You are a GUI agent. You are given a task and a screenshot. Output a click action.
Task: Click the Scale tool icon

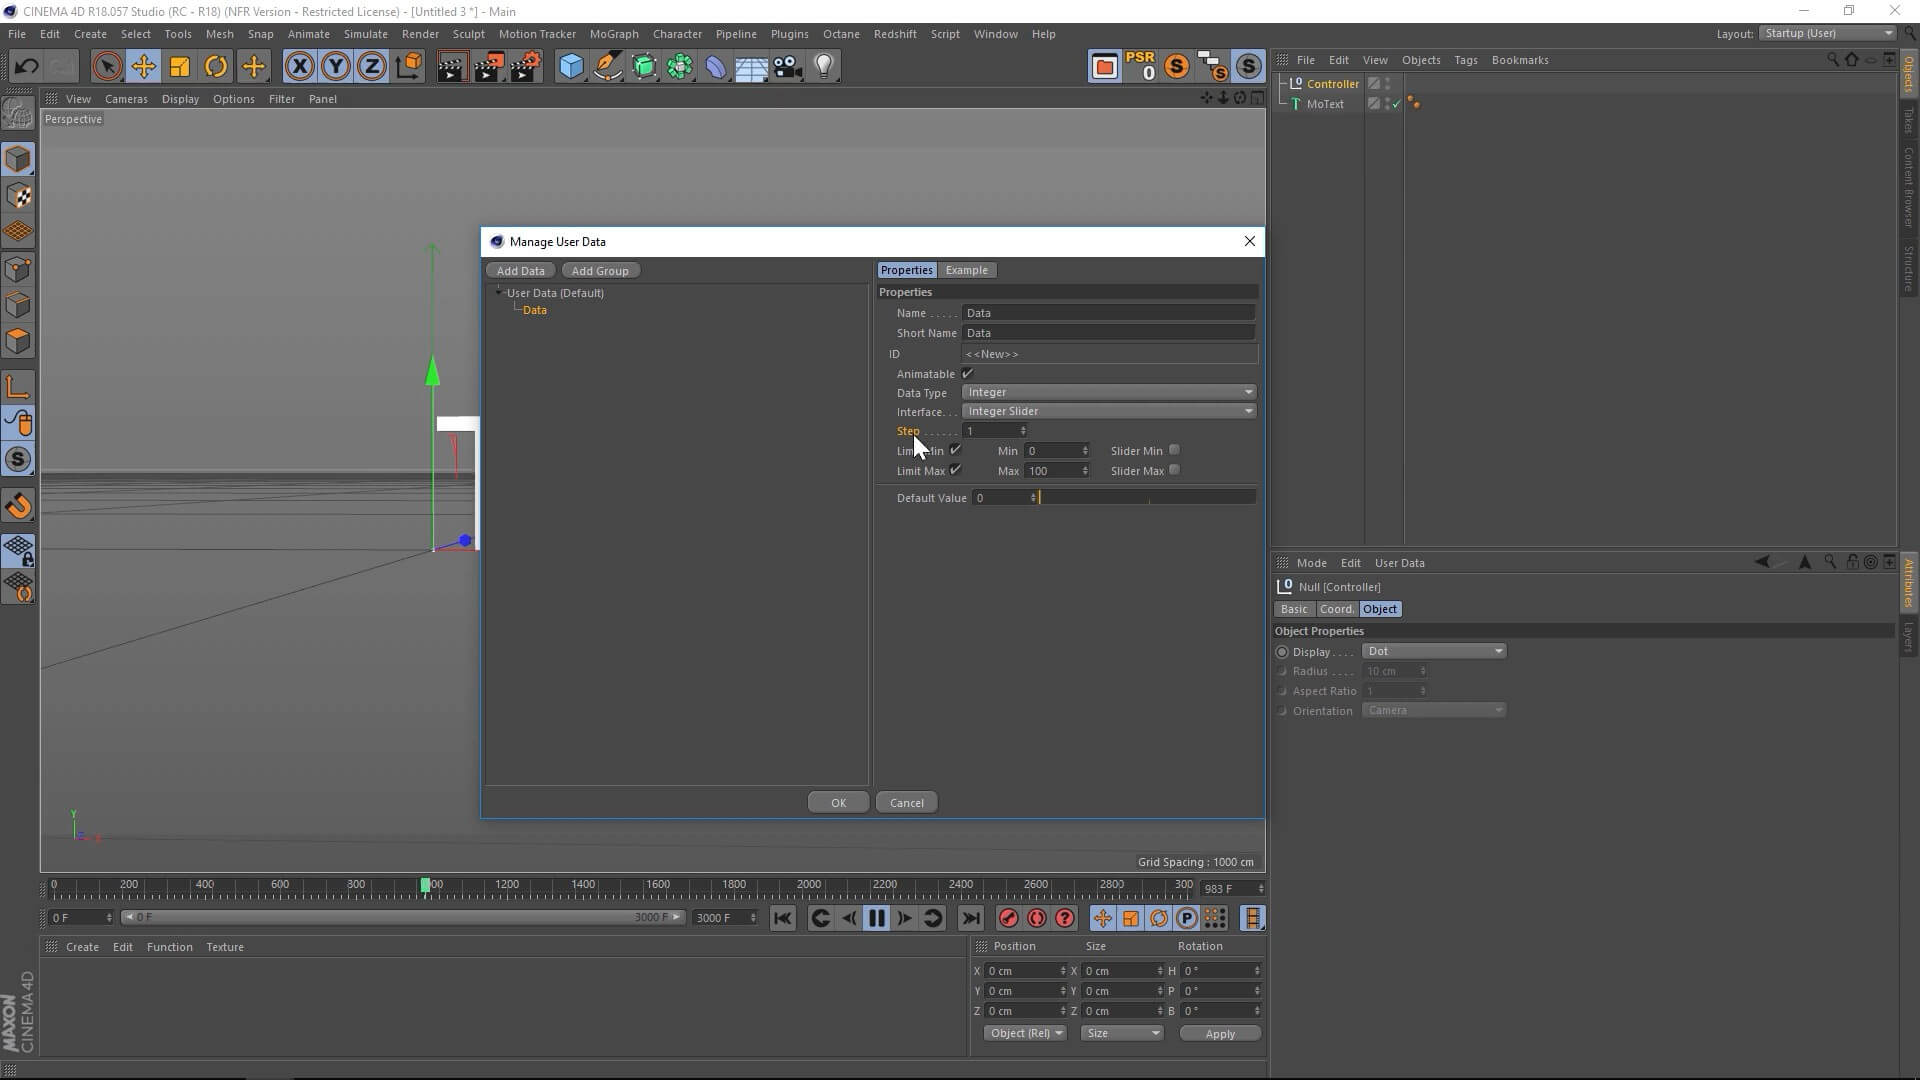coord(180,67)
